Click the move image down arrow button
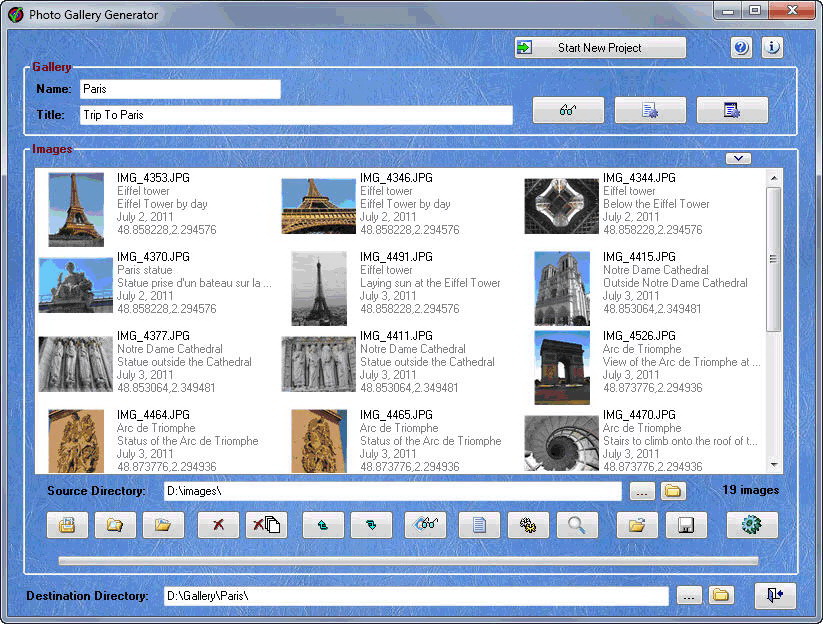This screenshot has width=823, height=624. 371,525
